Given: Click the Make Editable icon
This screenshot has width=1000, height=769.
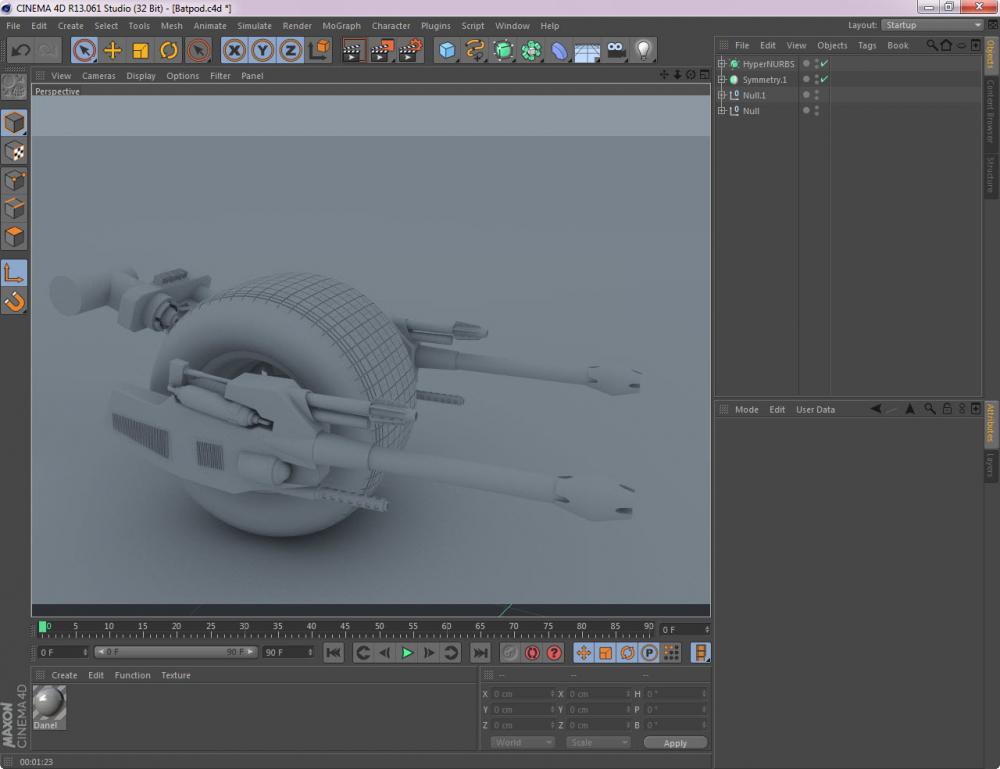Looking at the screenshot, I should pyautogui.click(x=14, y=87).
